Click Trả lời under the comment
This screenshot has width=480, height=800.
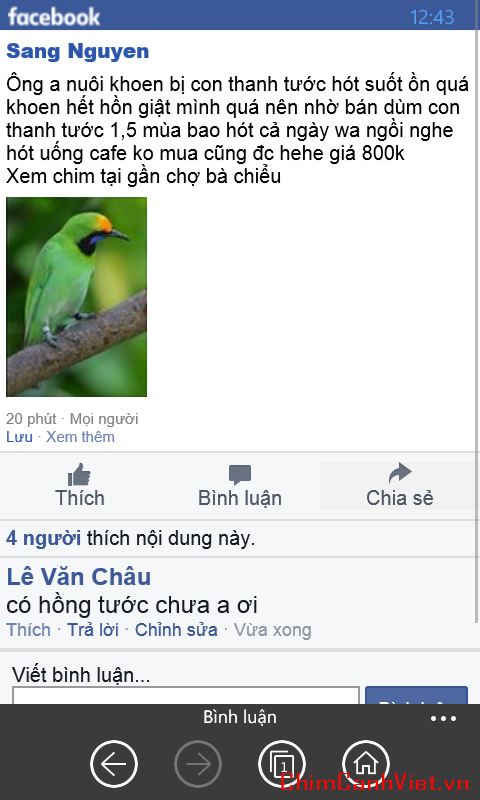pos(93,630)
